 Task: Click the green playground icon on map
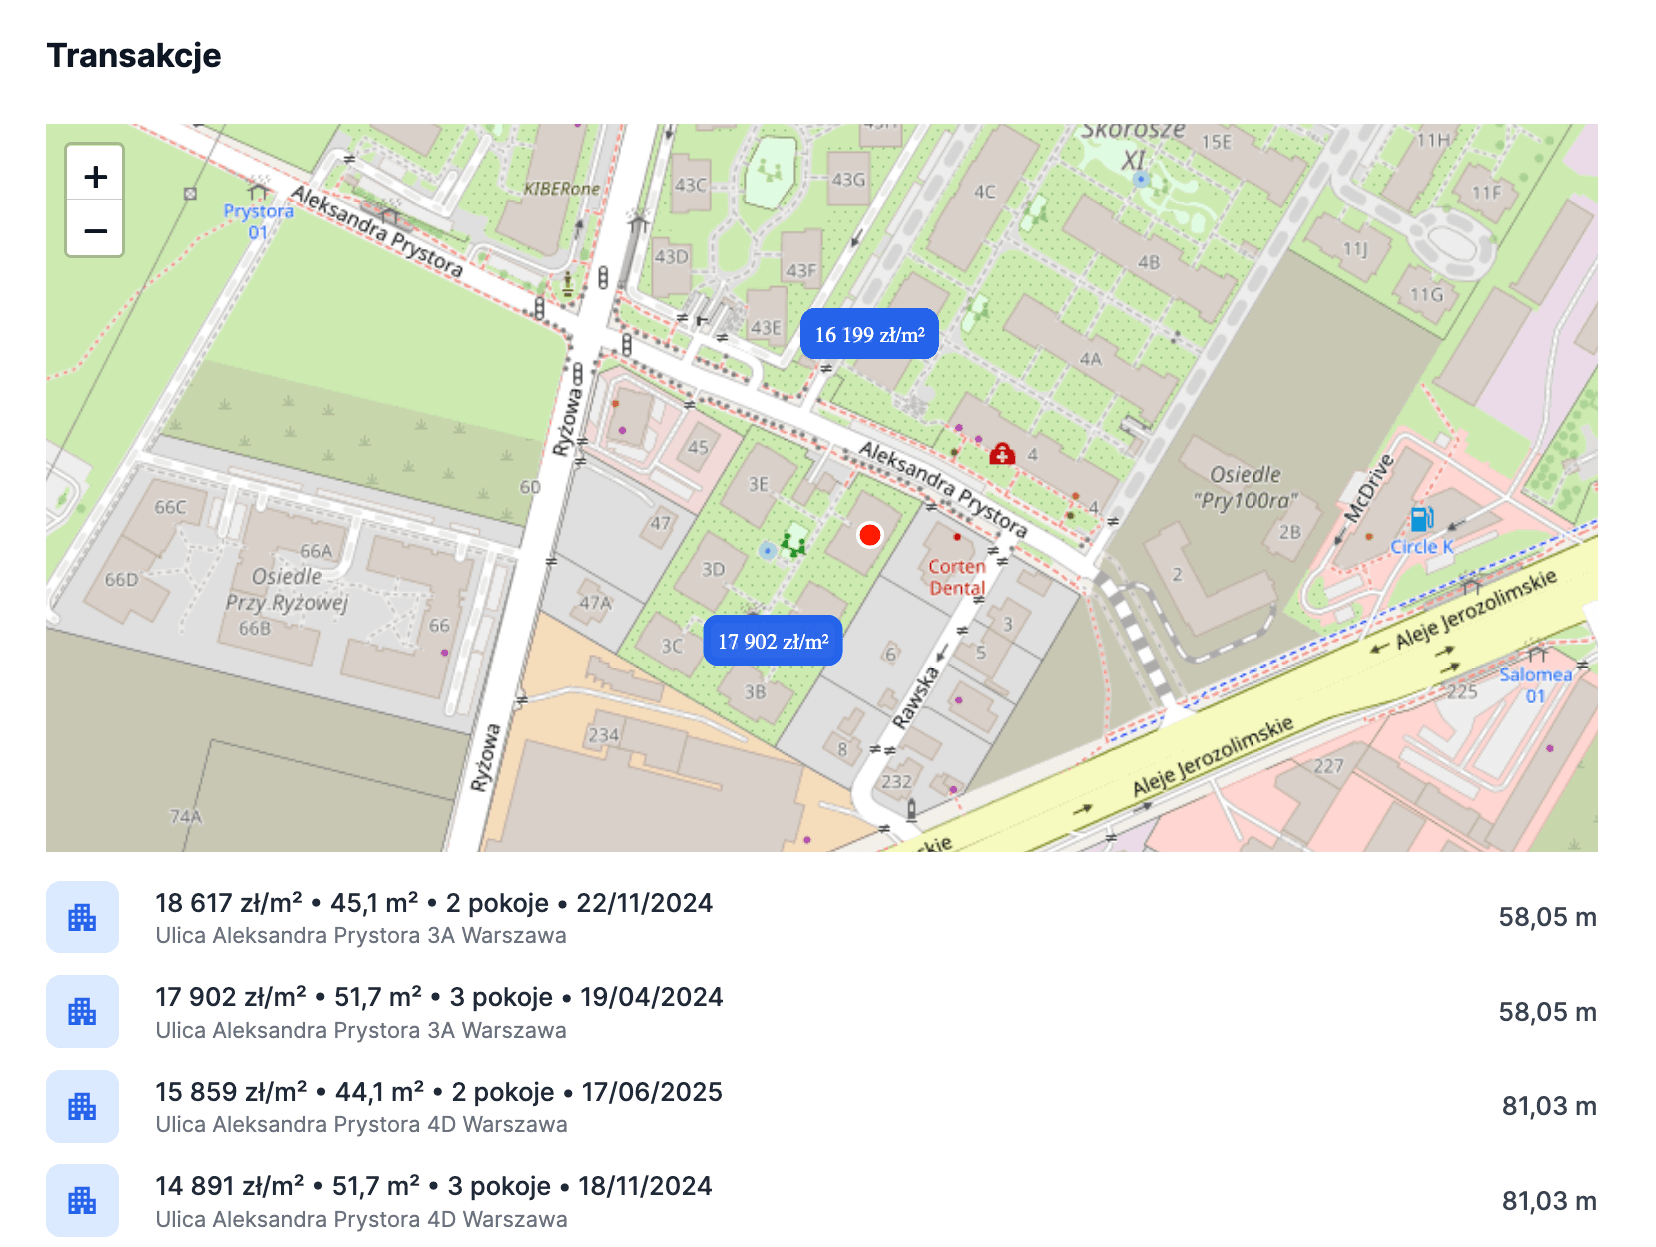pyautogui.click(x=794, y=544)
